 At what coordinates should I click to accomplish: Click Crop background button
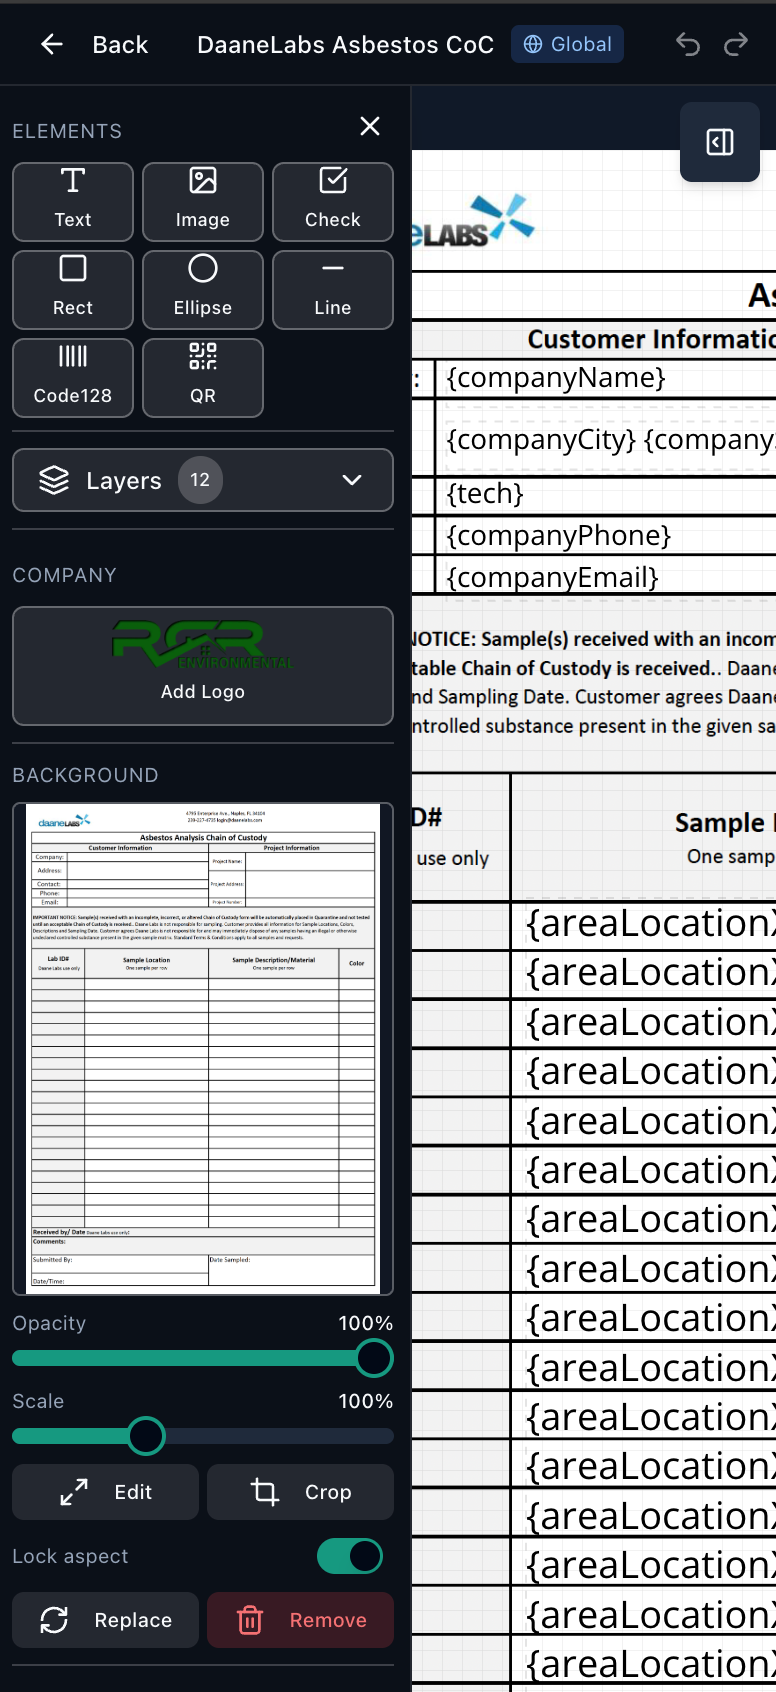point(300,1492)
